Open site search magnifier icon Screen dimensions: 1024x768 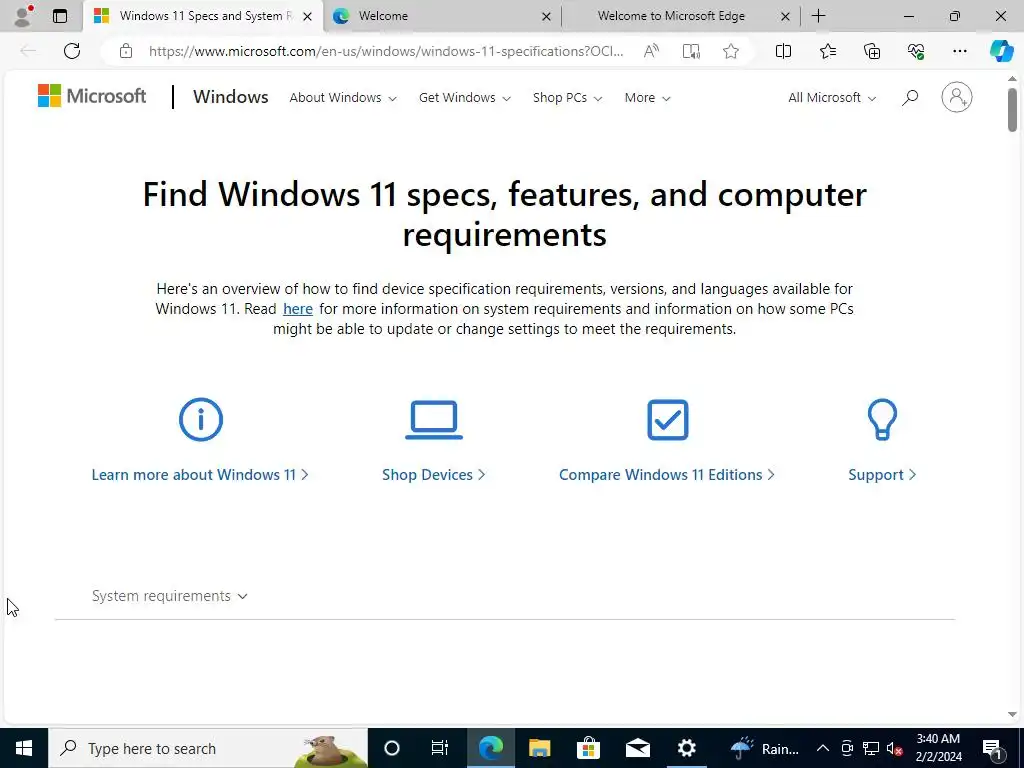click(x=910, y=98)
